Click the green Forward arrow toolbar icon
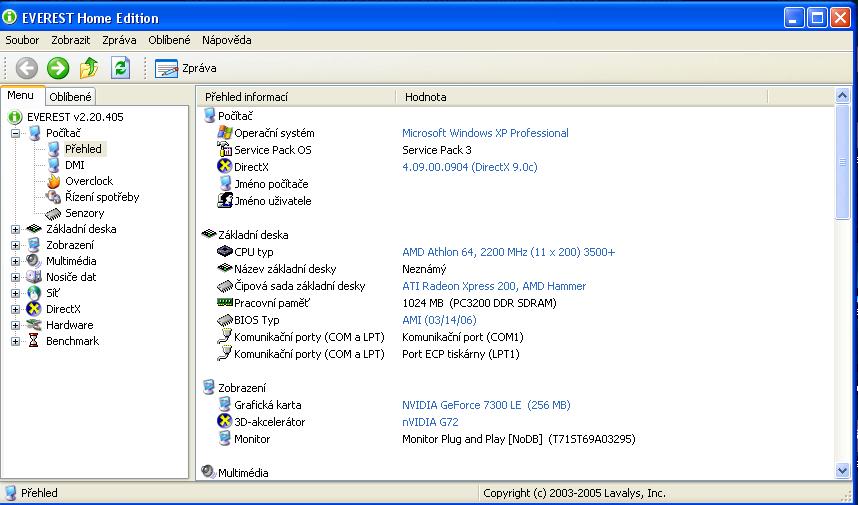858x505 pixels. tap(58, 68)
